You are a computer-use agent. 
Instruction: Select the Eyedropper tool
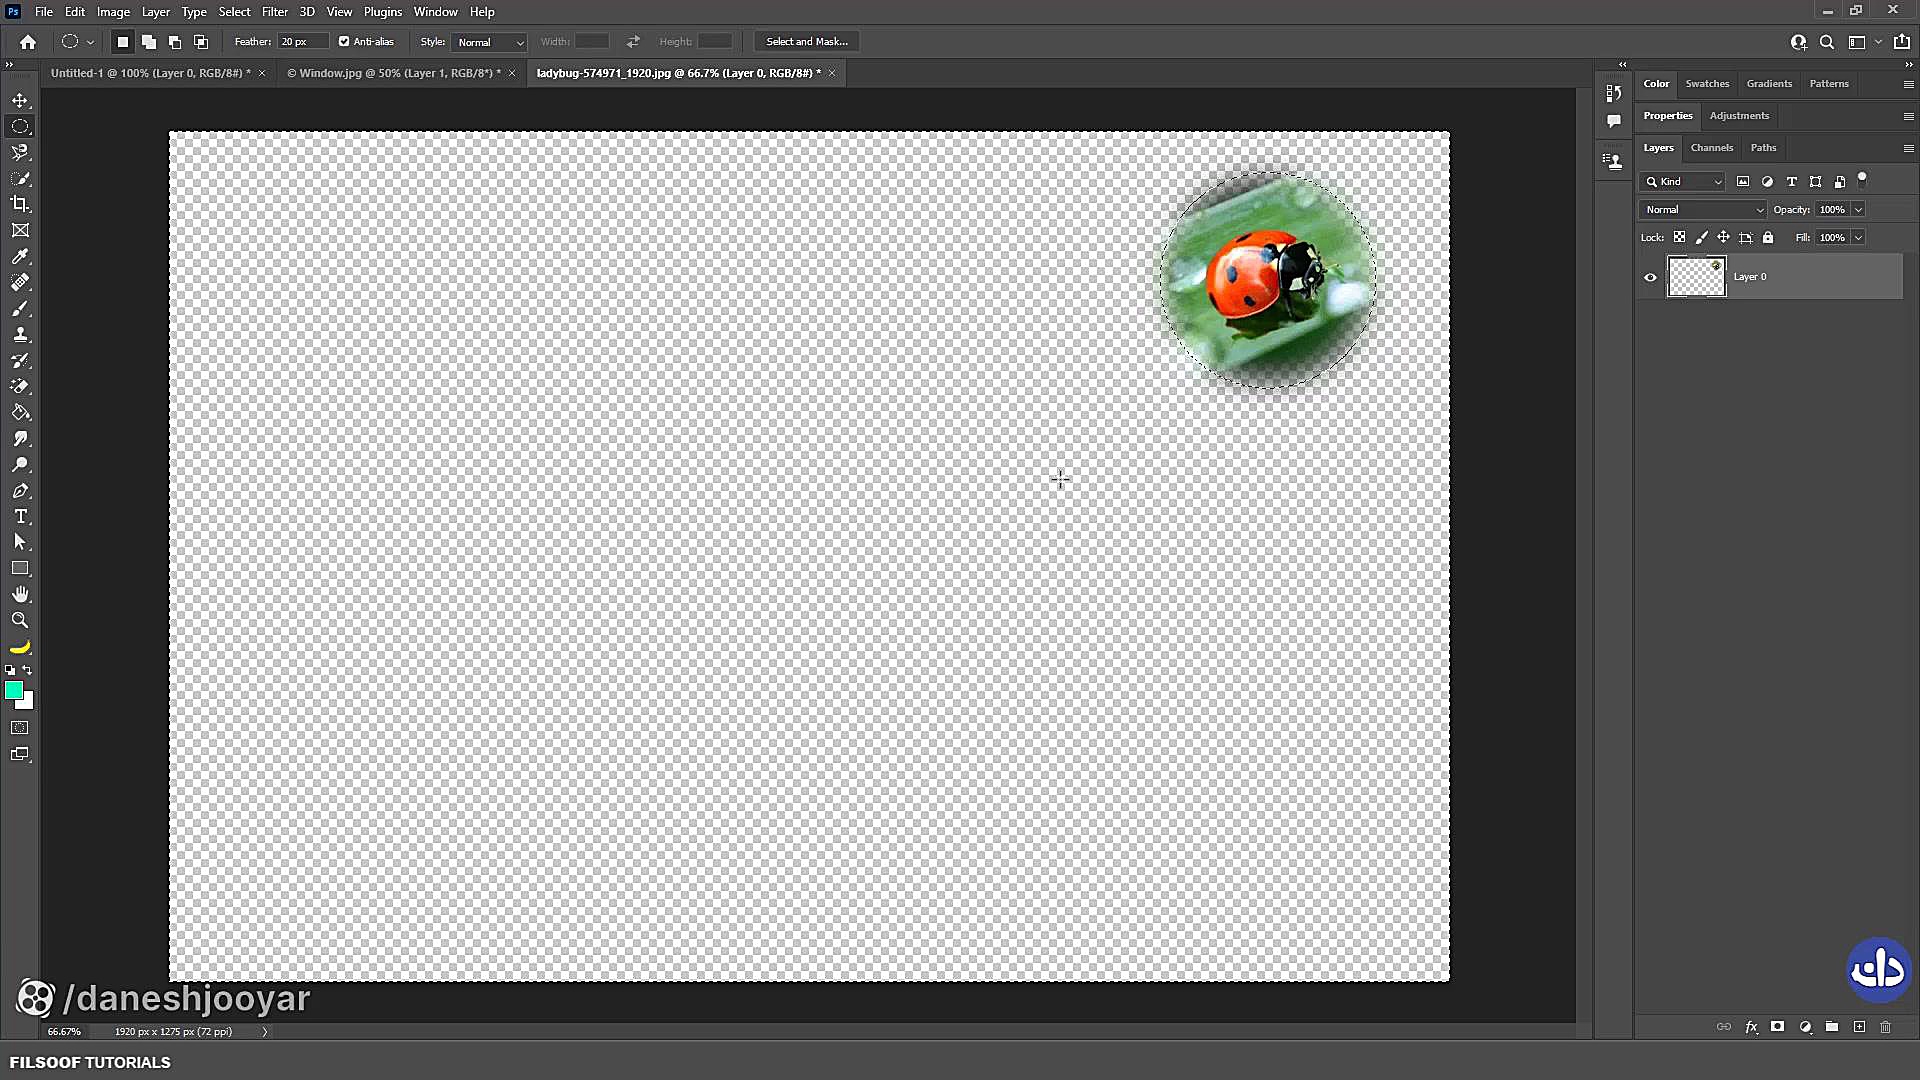point(20,257)
